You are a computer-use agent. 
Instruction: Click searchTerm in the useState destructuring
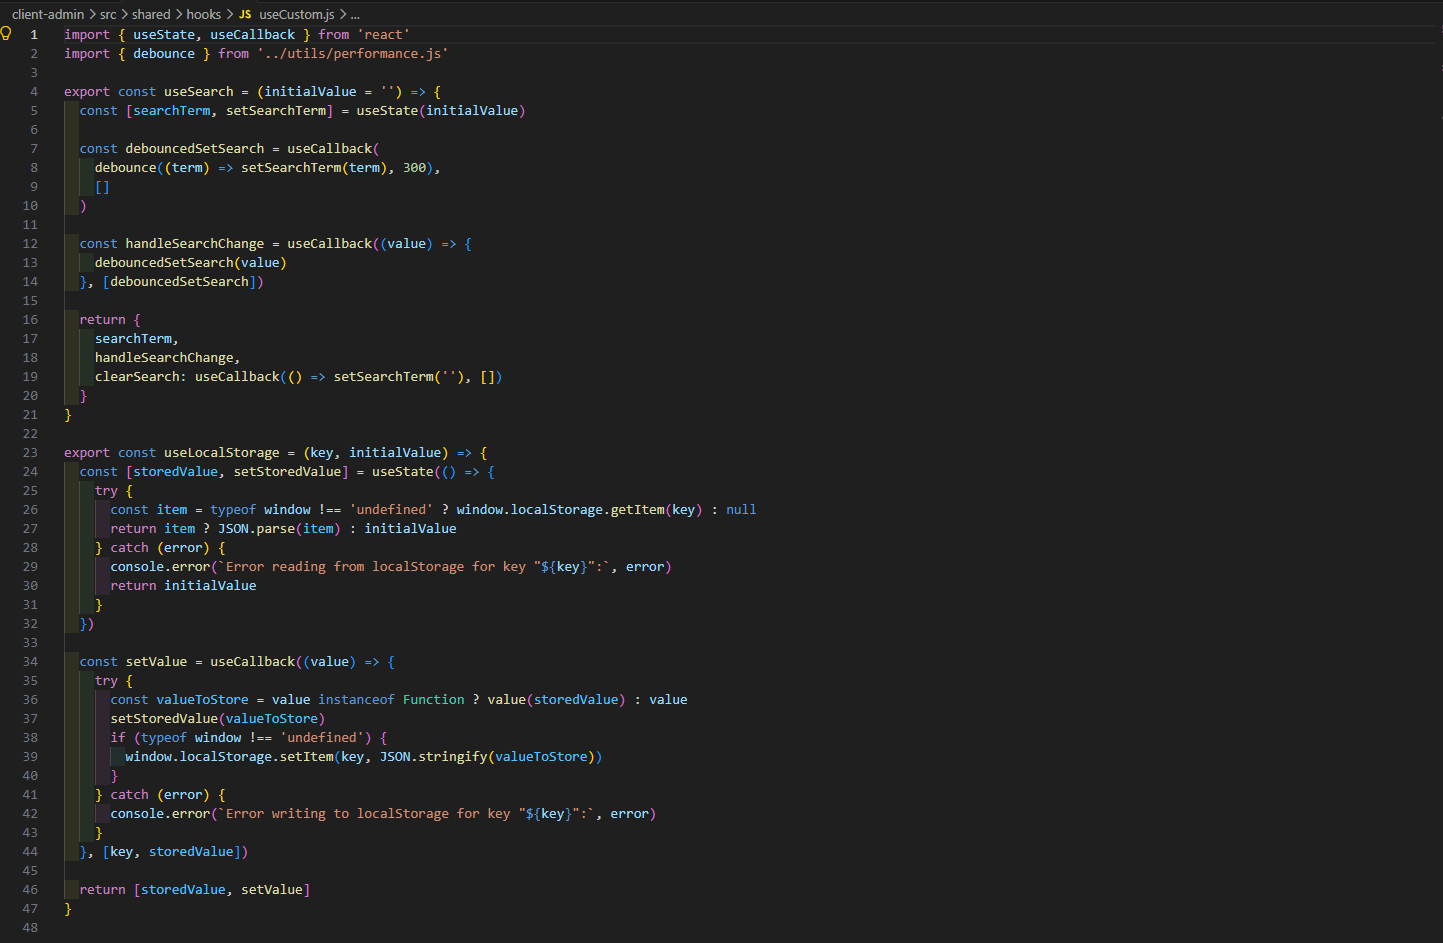click(172, 110)
